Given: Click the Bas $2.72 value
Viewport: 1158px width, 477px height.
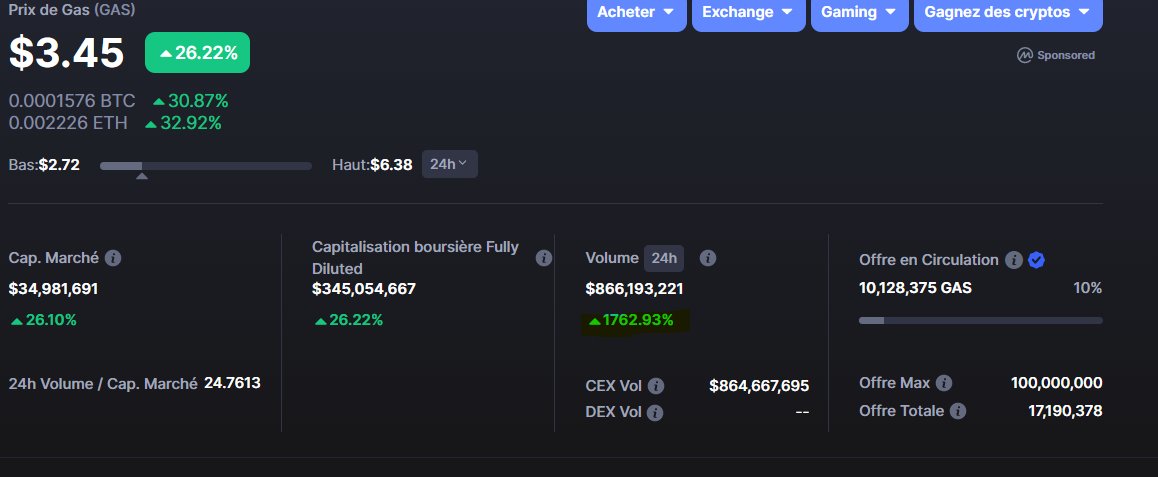Looking at the screenshot, I should coord(59,165).
